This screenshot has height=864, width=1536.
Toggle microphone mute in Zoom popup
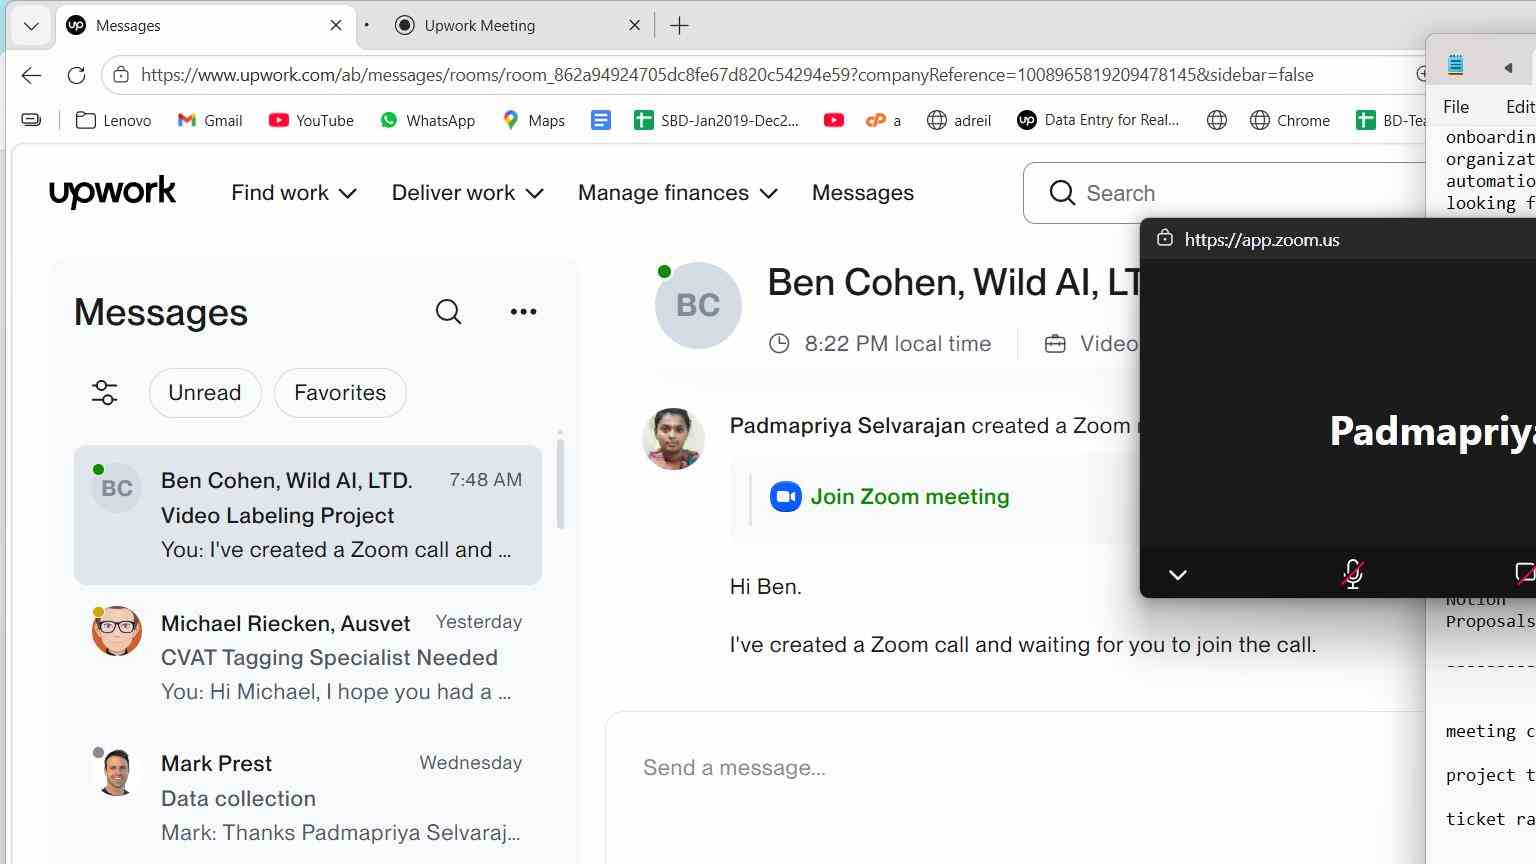1352,574
